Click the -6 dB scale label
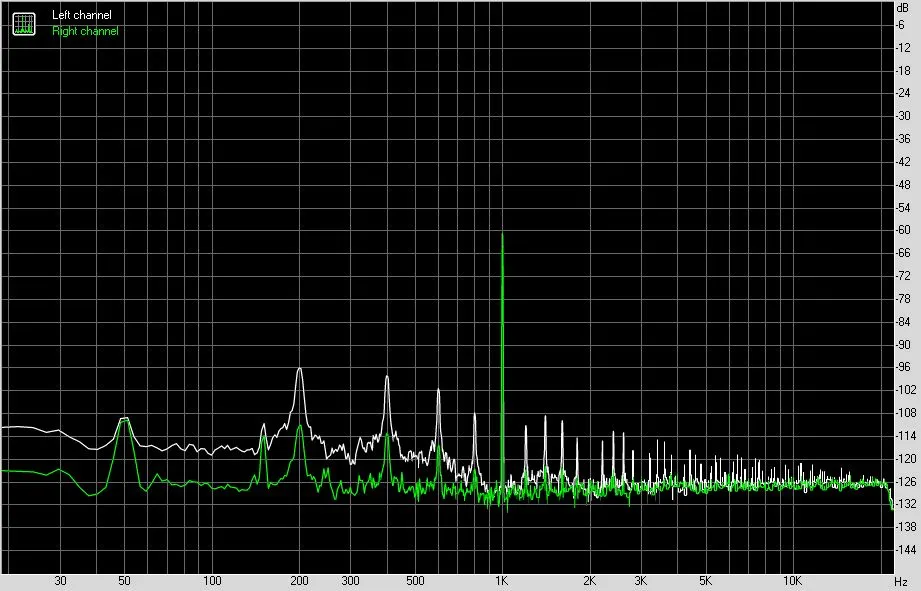Viewport: 921px width, 591px height. [900, 25]
